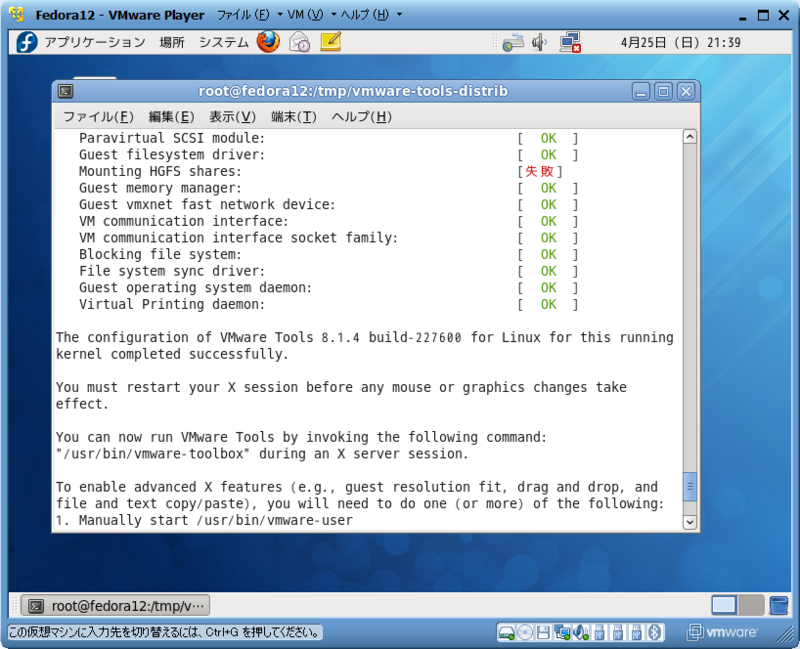Click the Ctrl+G hint text in status bar
Image resolution: width=800 pixels, height=649 pixels.
point(164,633)
